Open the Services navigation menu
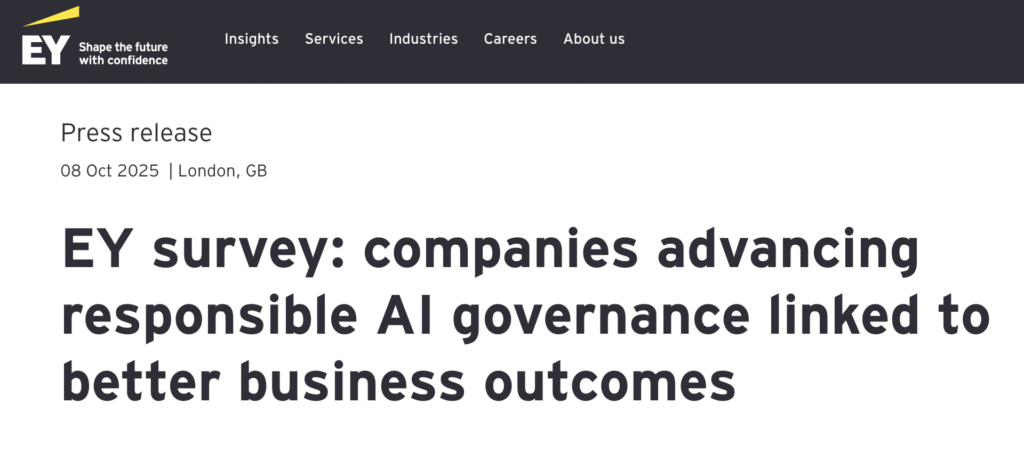 (334, 39)
